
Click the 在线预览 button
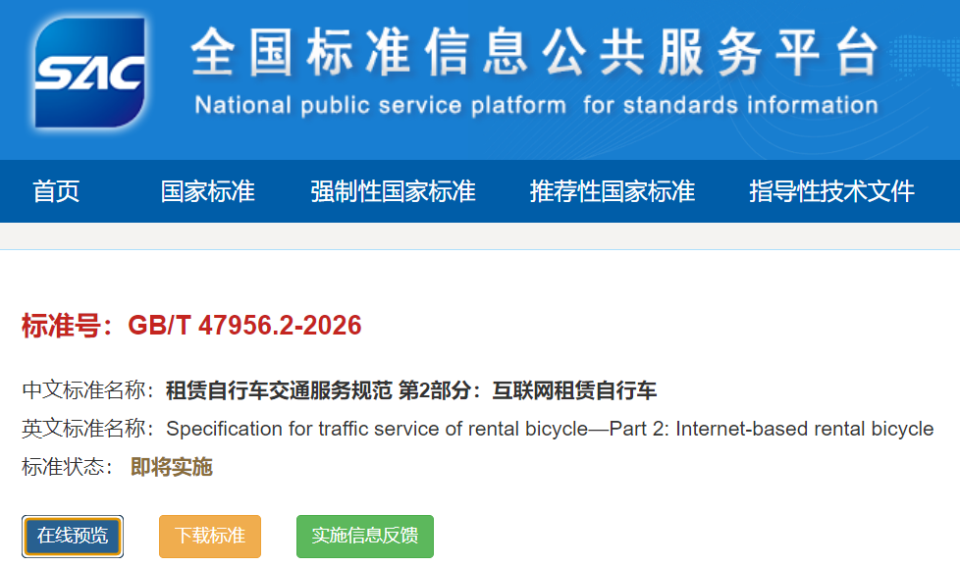click(72, 536)
